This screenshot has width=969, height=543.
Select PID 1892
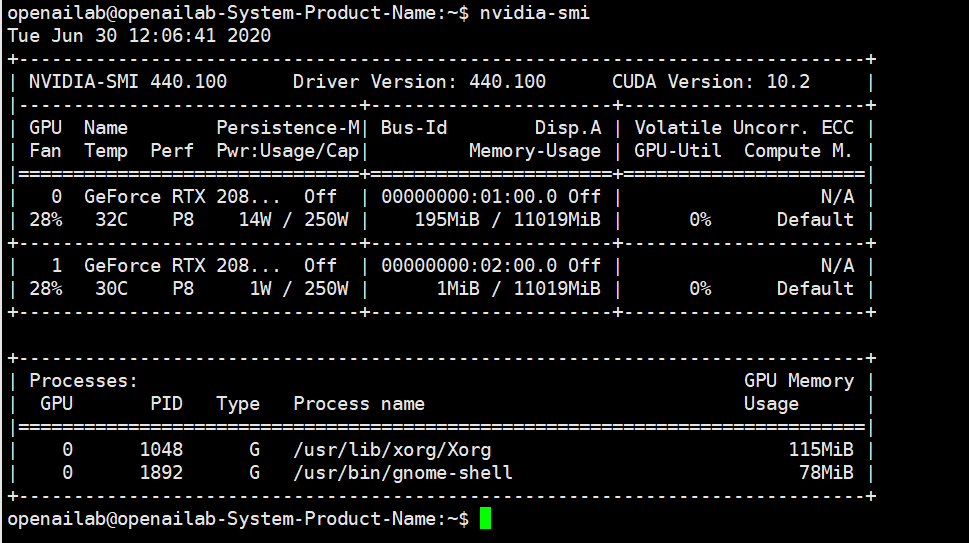[161, 473]
